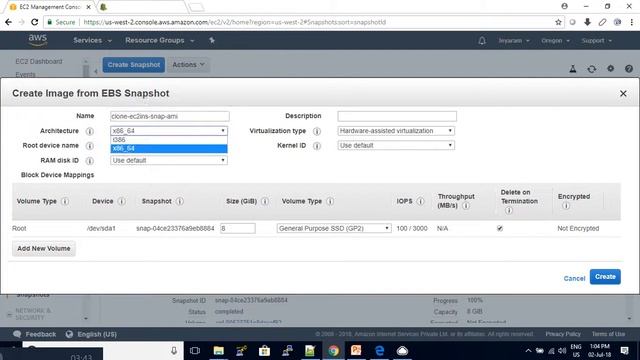Click the Size (GiB) info icon

click(265, 201)
